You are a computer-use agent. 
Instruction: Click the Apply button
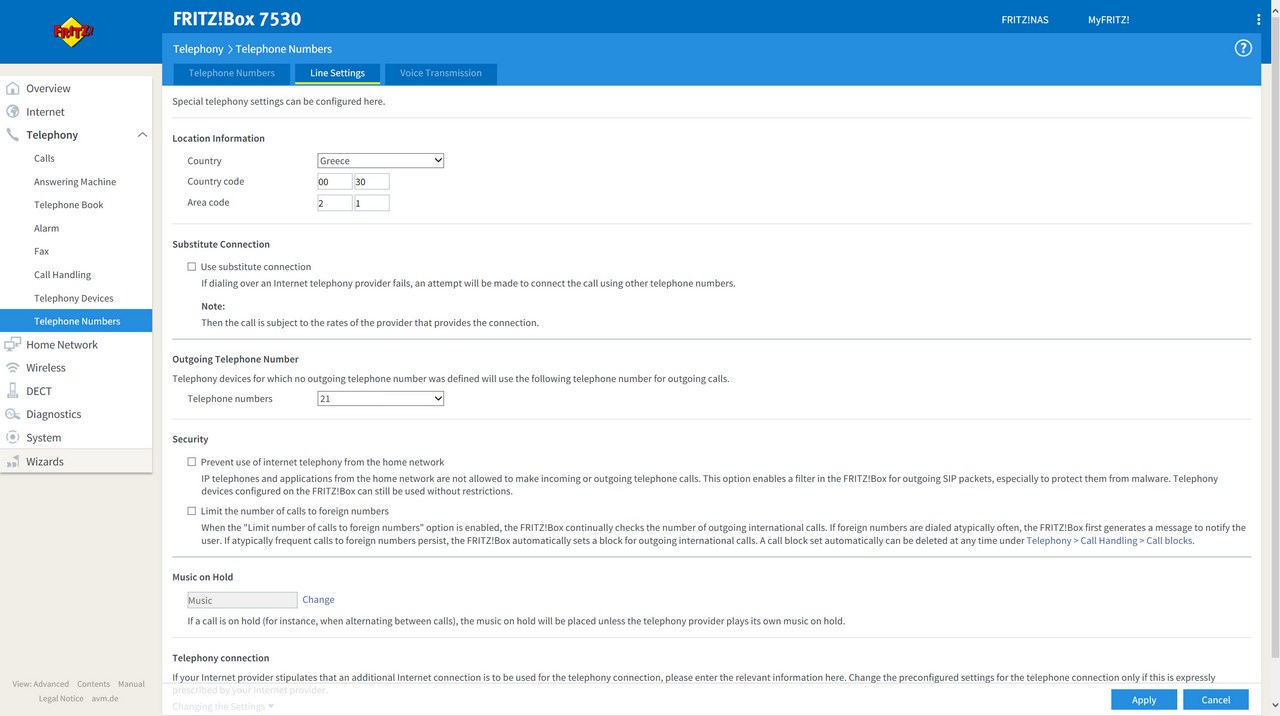coord(1144,700)
